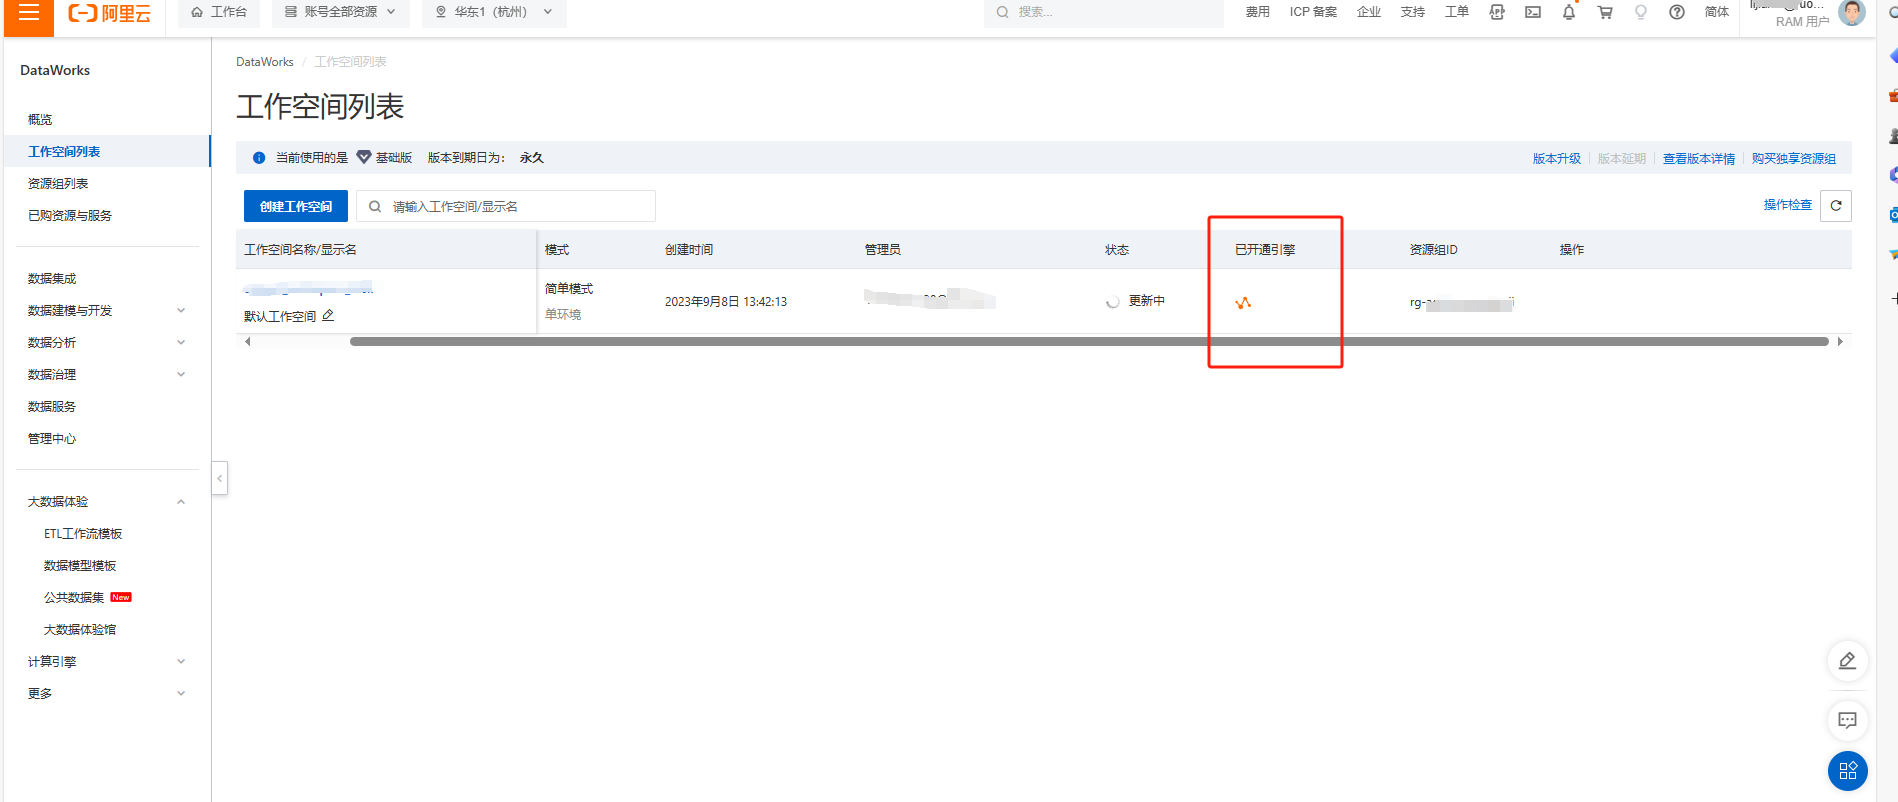Click the app package icon beside 工单
The height and width of the screenshot is (802, 1898).
[x=1497, y=12]
